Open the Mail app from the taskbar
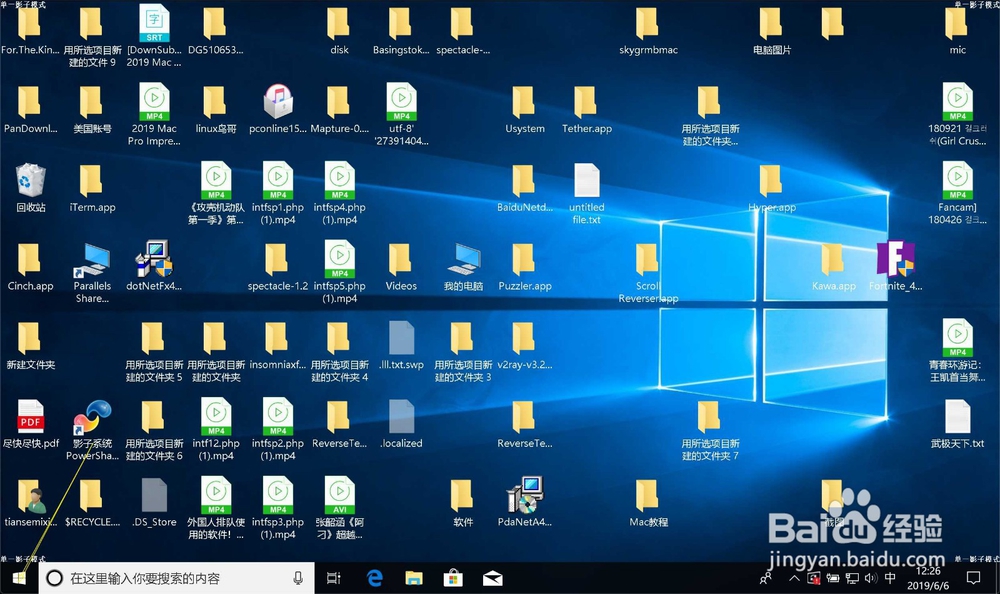 tap(492, 578)
